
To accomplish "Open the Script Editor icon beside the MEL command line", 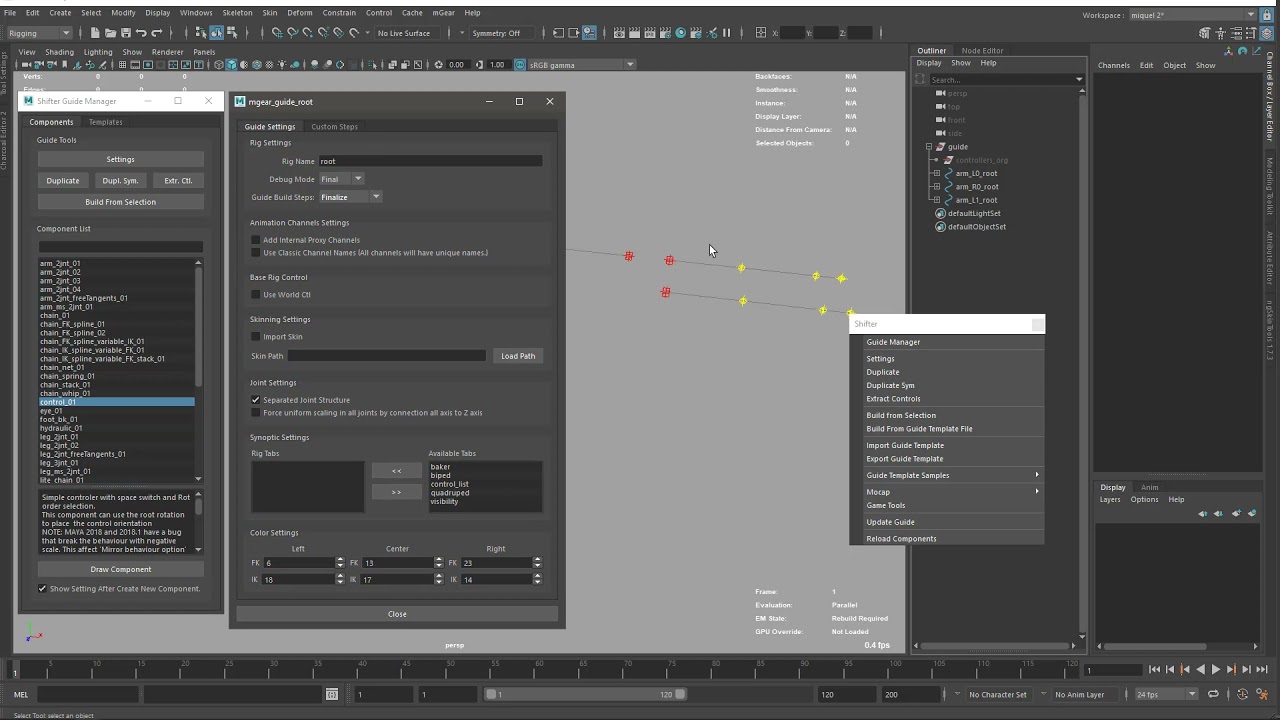I will click(x=332, y=694).
